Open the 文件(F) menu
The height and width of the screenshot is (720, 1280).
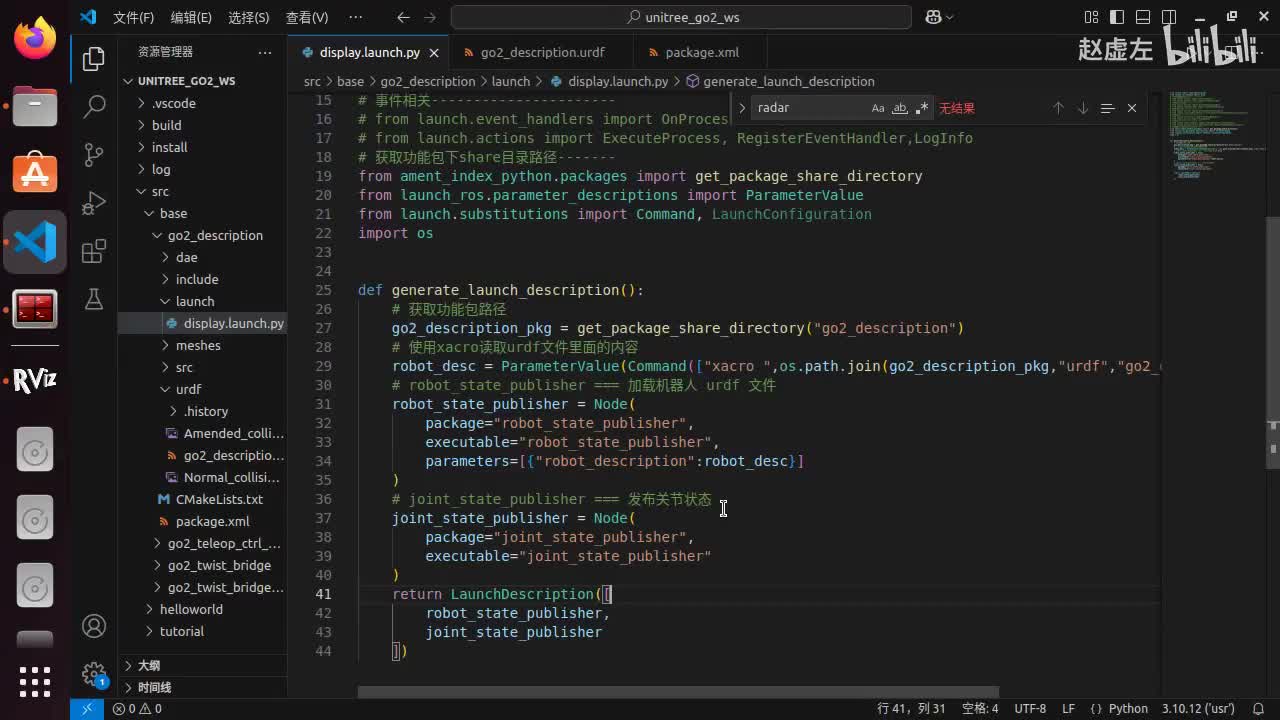click(133, 17)
